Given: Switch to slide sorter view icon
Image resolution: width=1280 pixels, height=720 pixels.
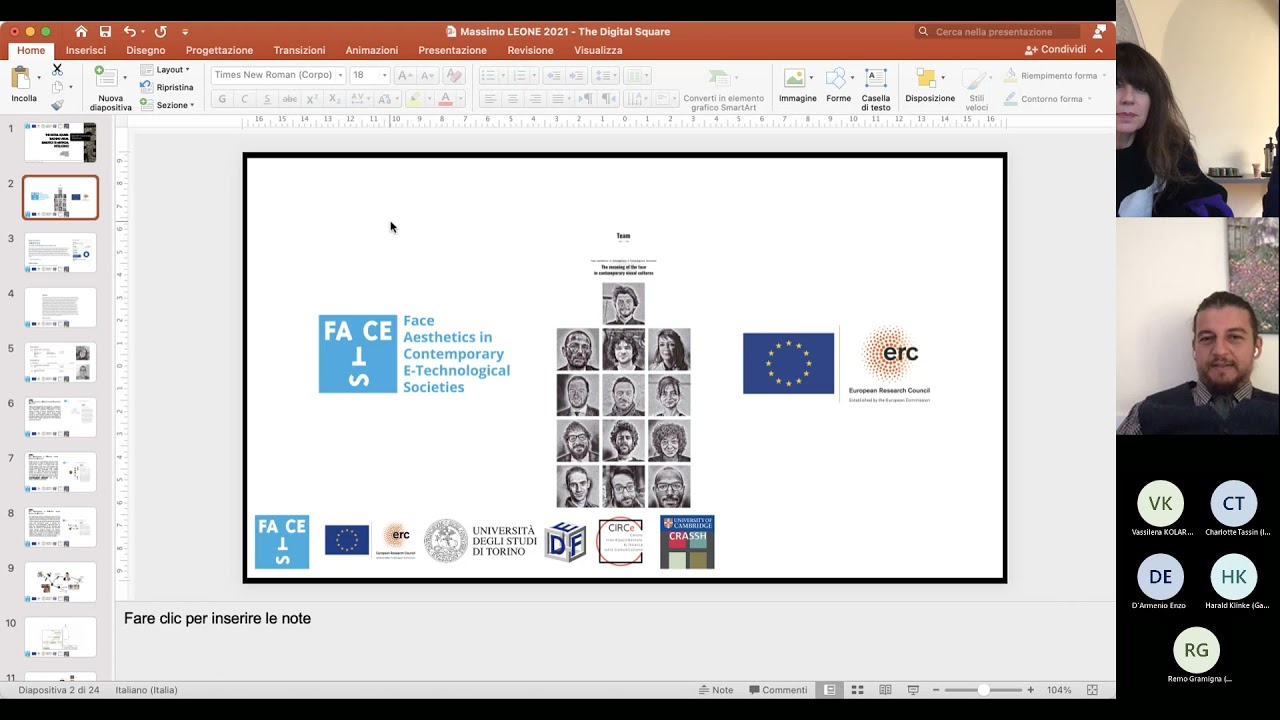Looking at the screenshot, I should pos(857,690).
